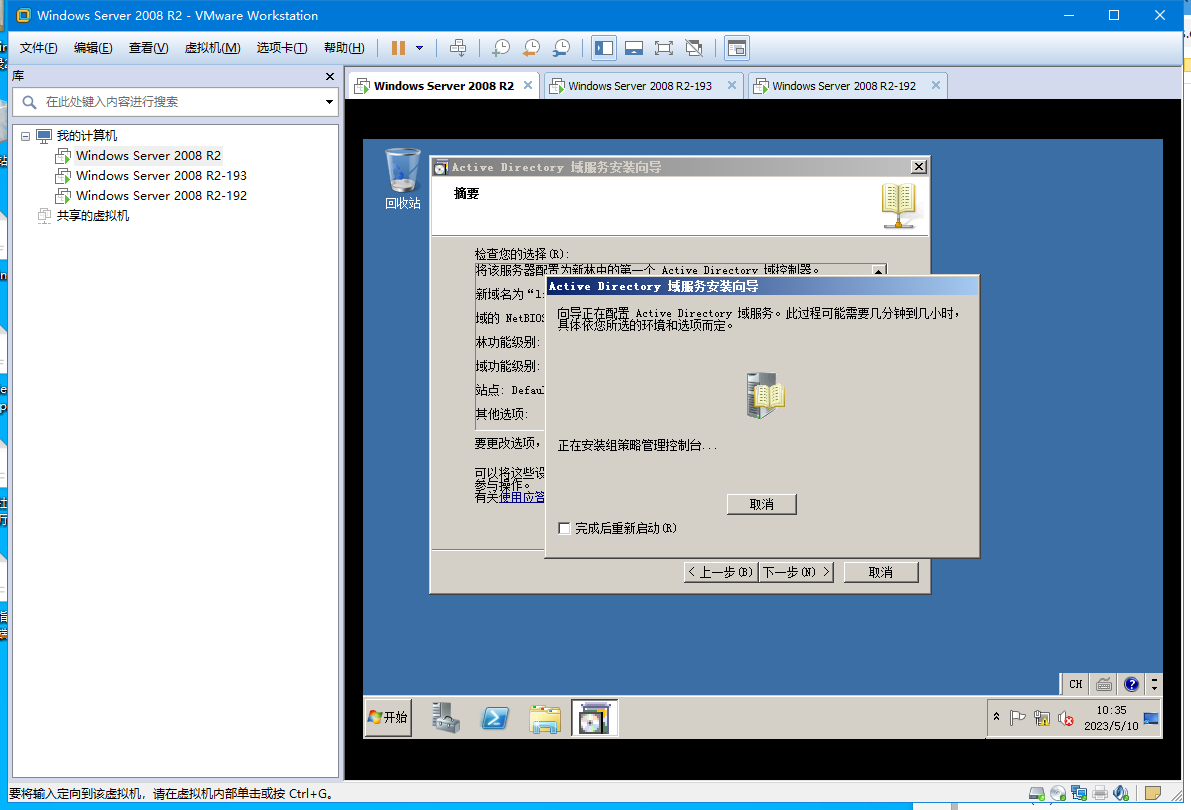Screen dimensions: 1191x810
Task: Open the 虚拟机(M) menu
Action: coord(213,48)
